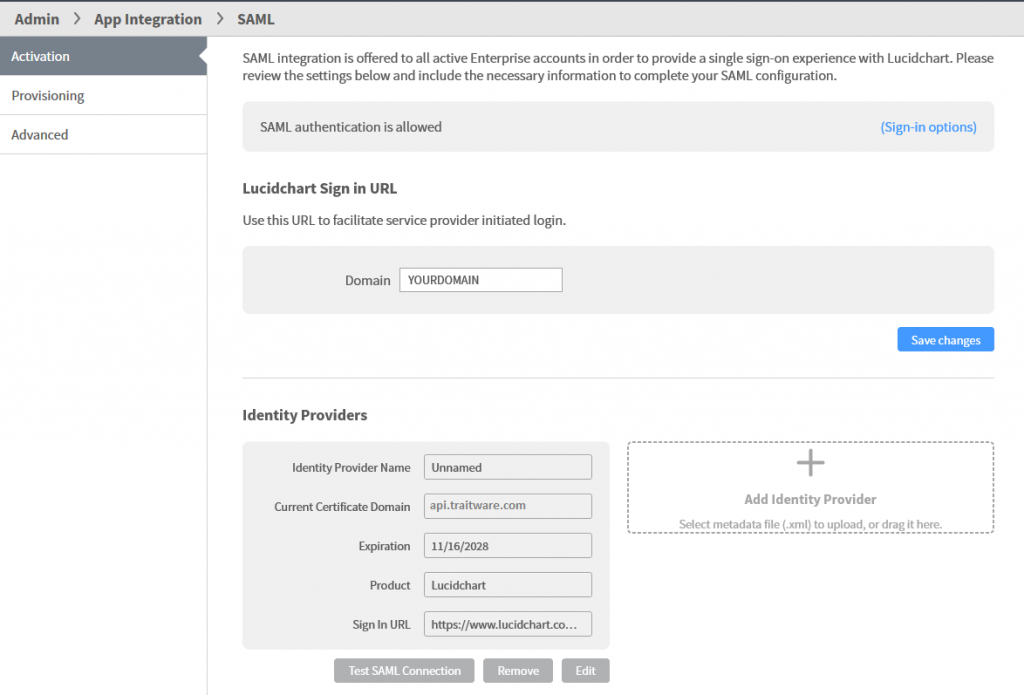Click the 'Use this URL to facilitate' text
The image size is (1024, 695).
[404, 220]
